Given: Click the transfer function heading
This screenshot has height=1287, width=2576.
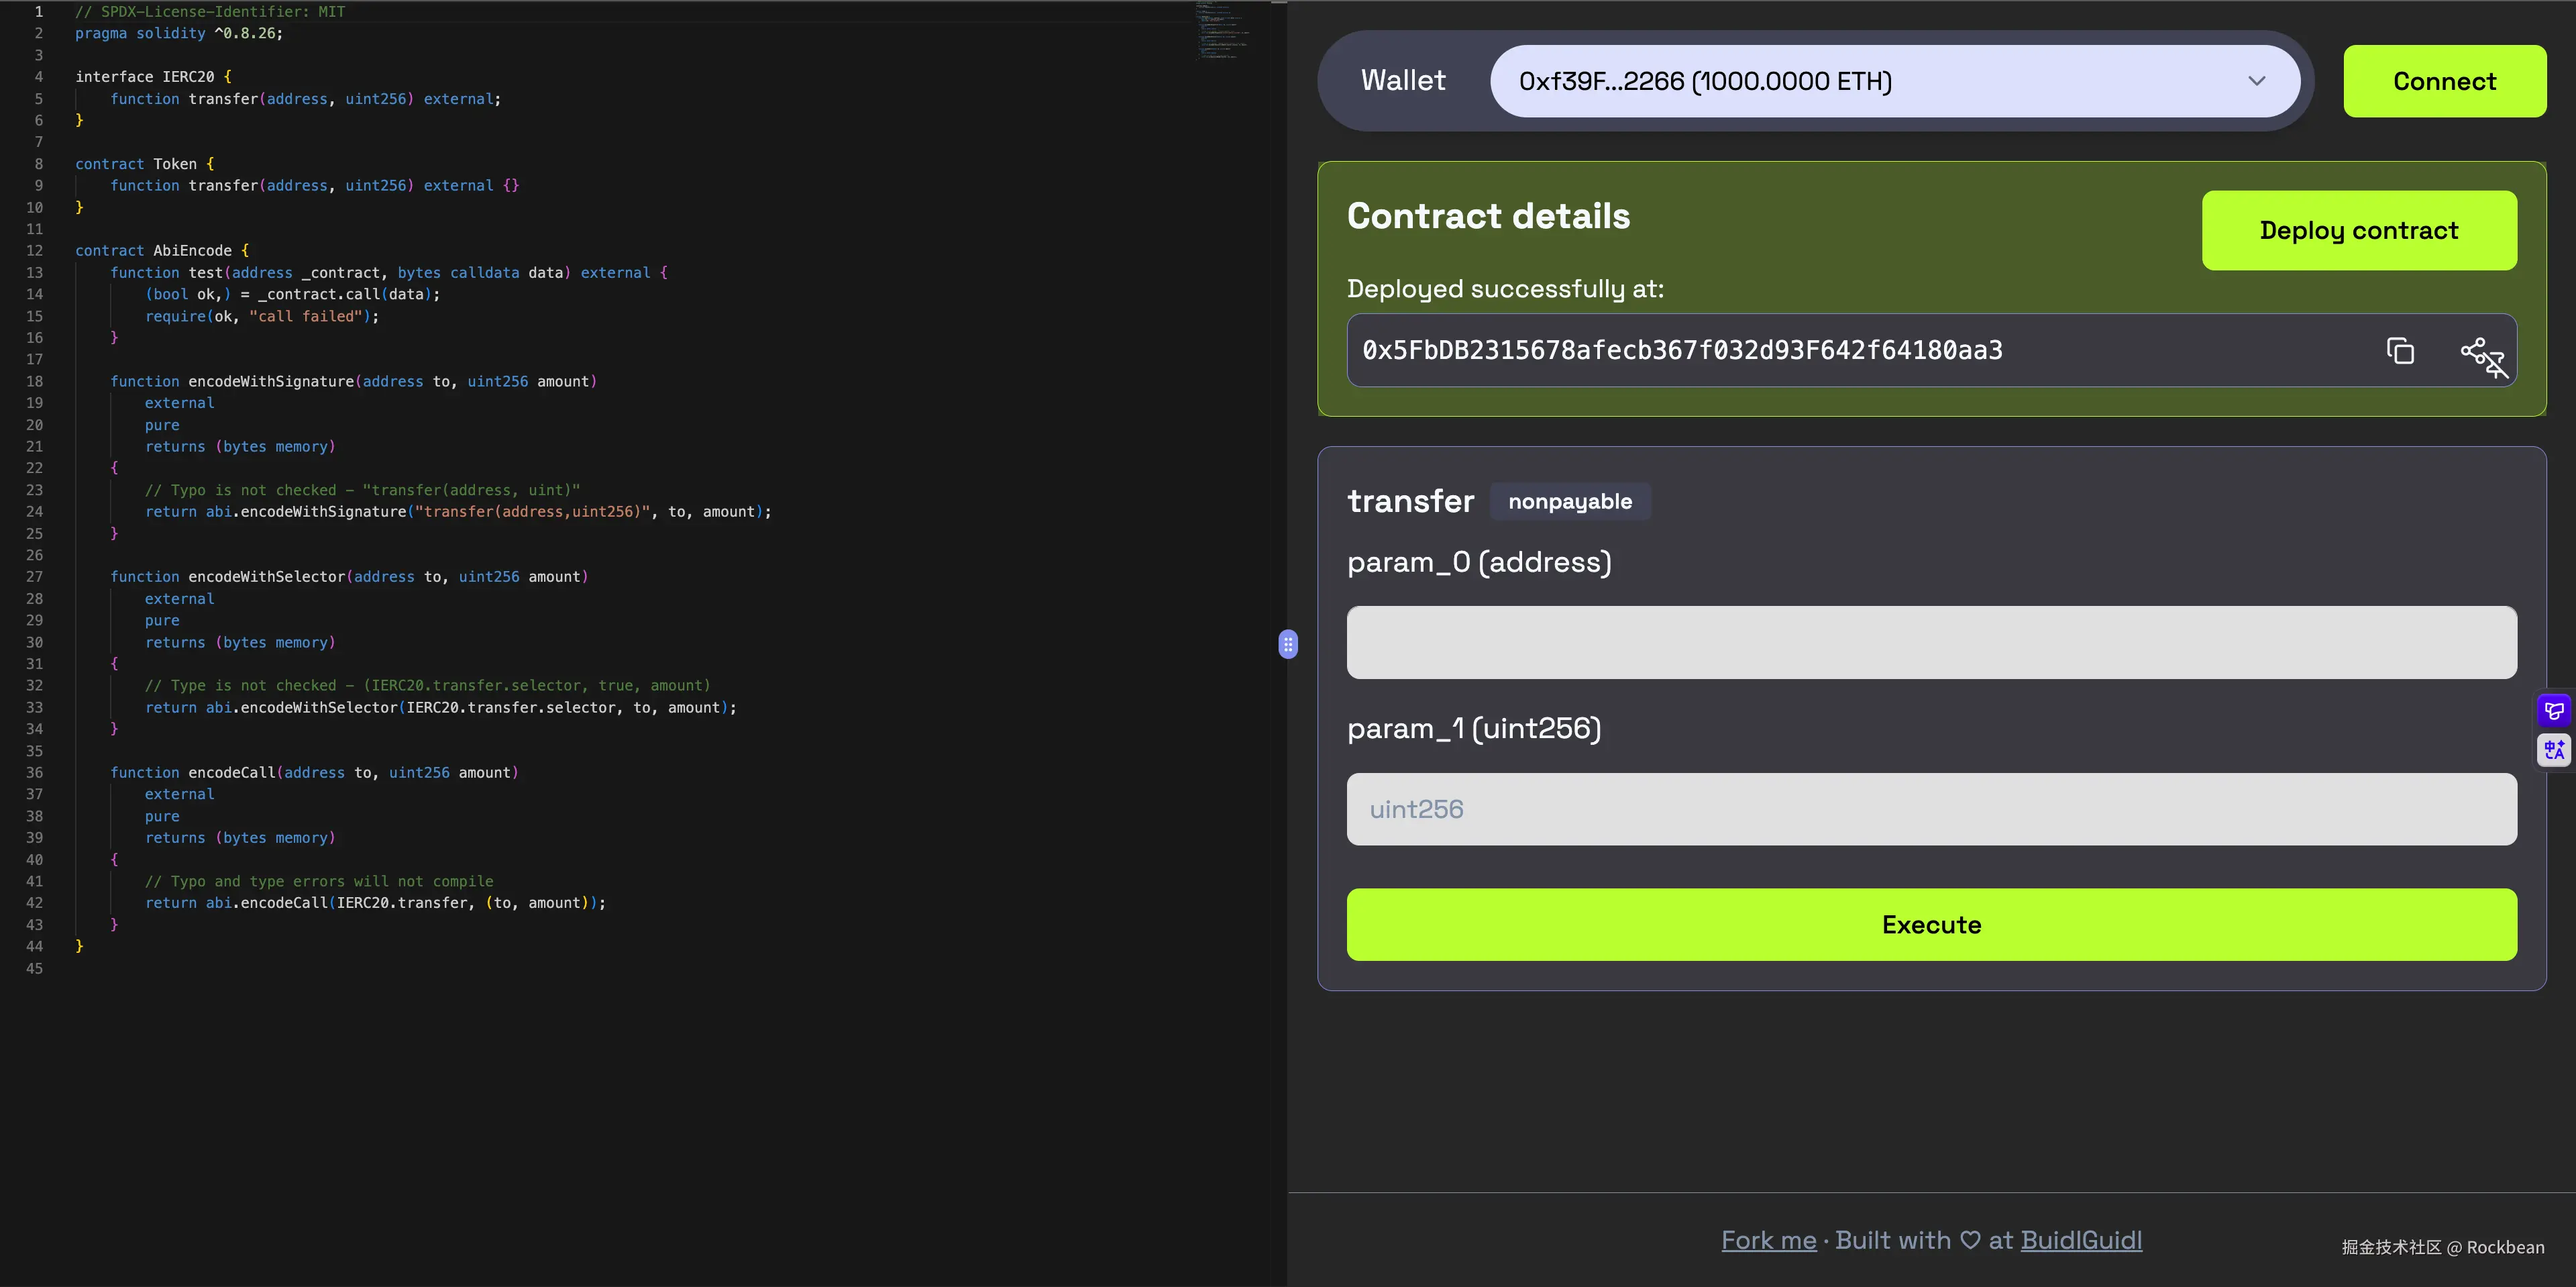Looking at the screenshot, I should click(x=1411, y=501).
